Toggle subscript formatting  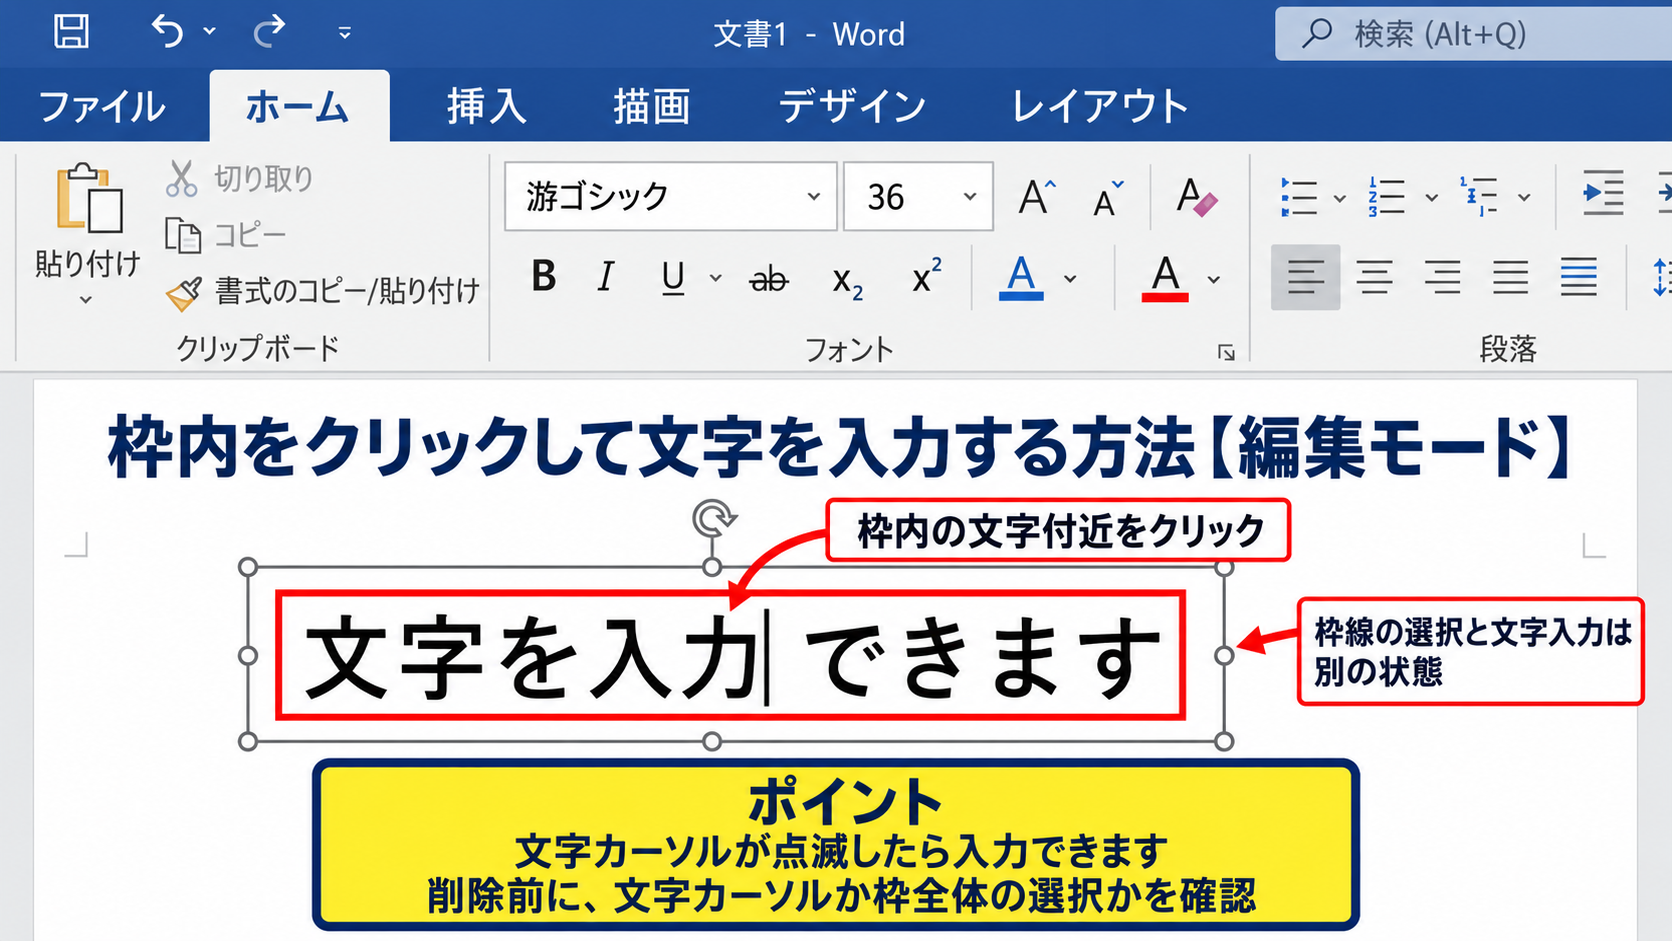(x=847, y=282)
